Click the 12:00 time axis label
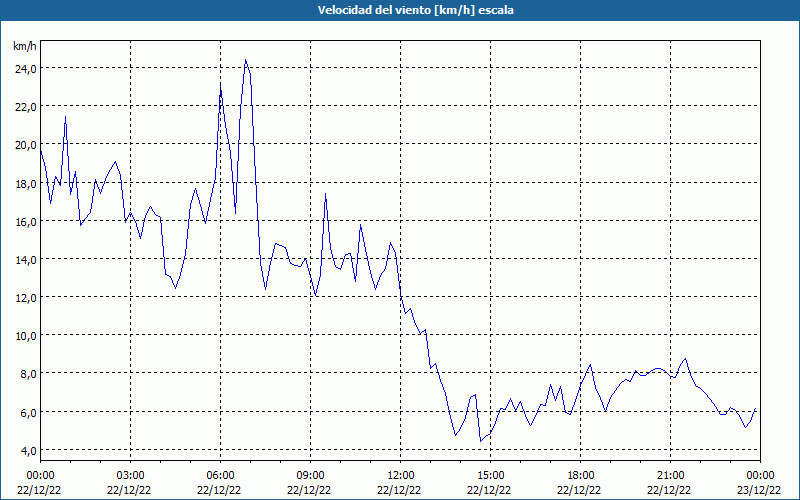The width and height of the screenshot is (800, 500). coord(401,476)
